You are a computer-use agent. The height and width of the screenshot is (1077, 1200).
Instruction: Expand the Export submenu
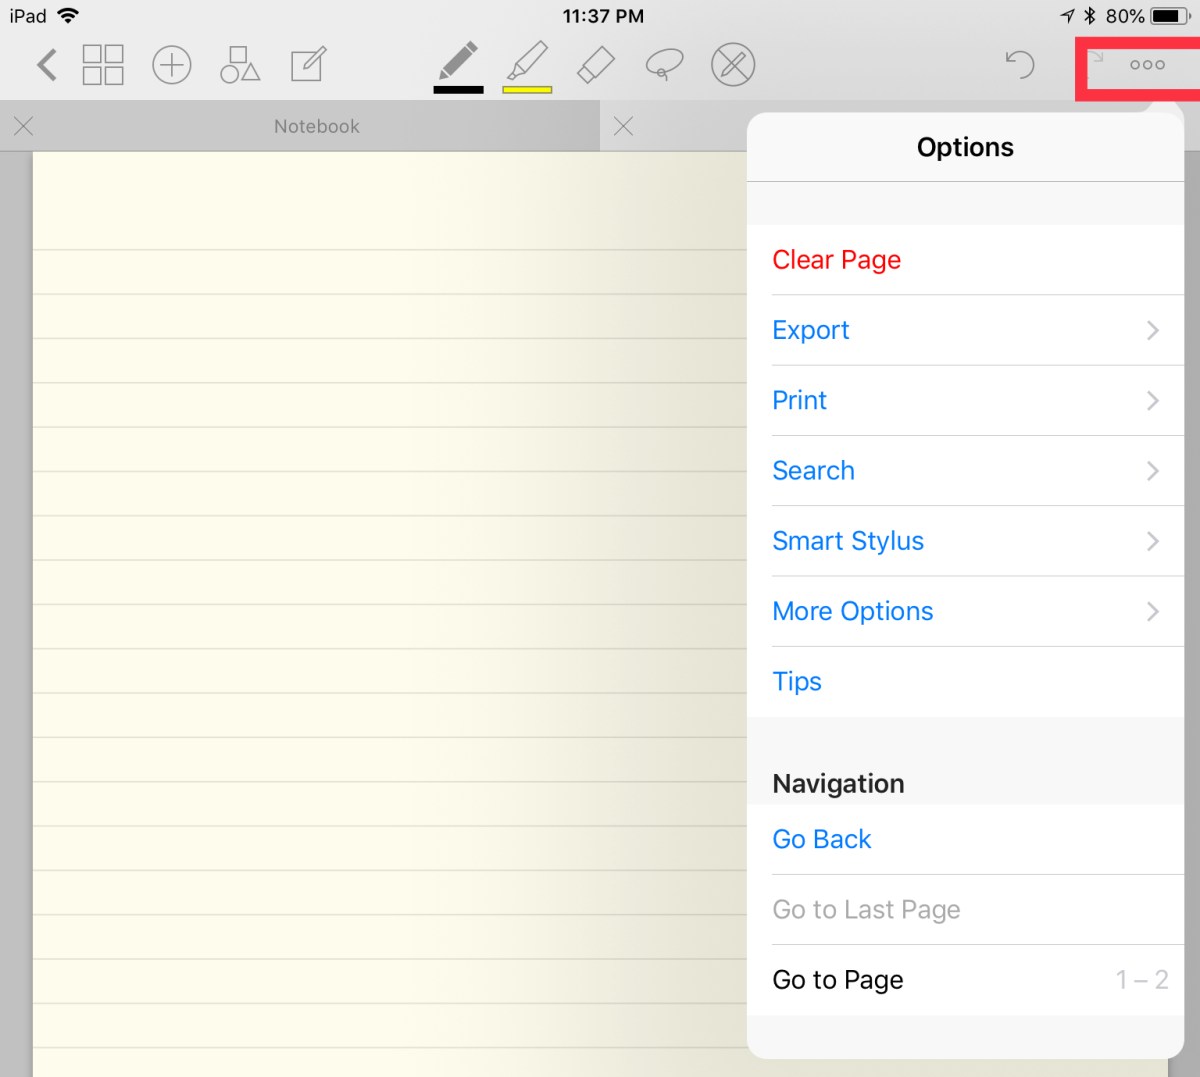965,330
